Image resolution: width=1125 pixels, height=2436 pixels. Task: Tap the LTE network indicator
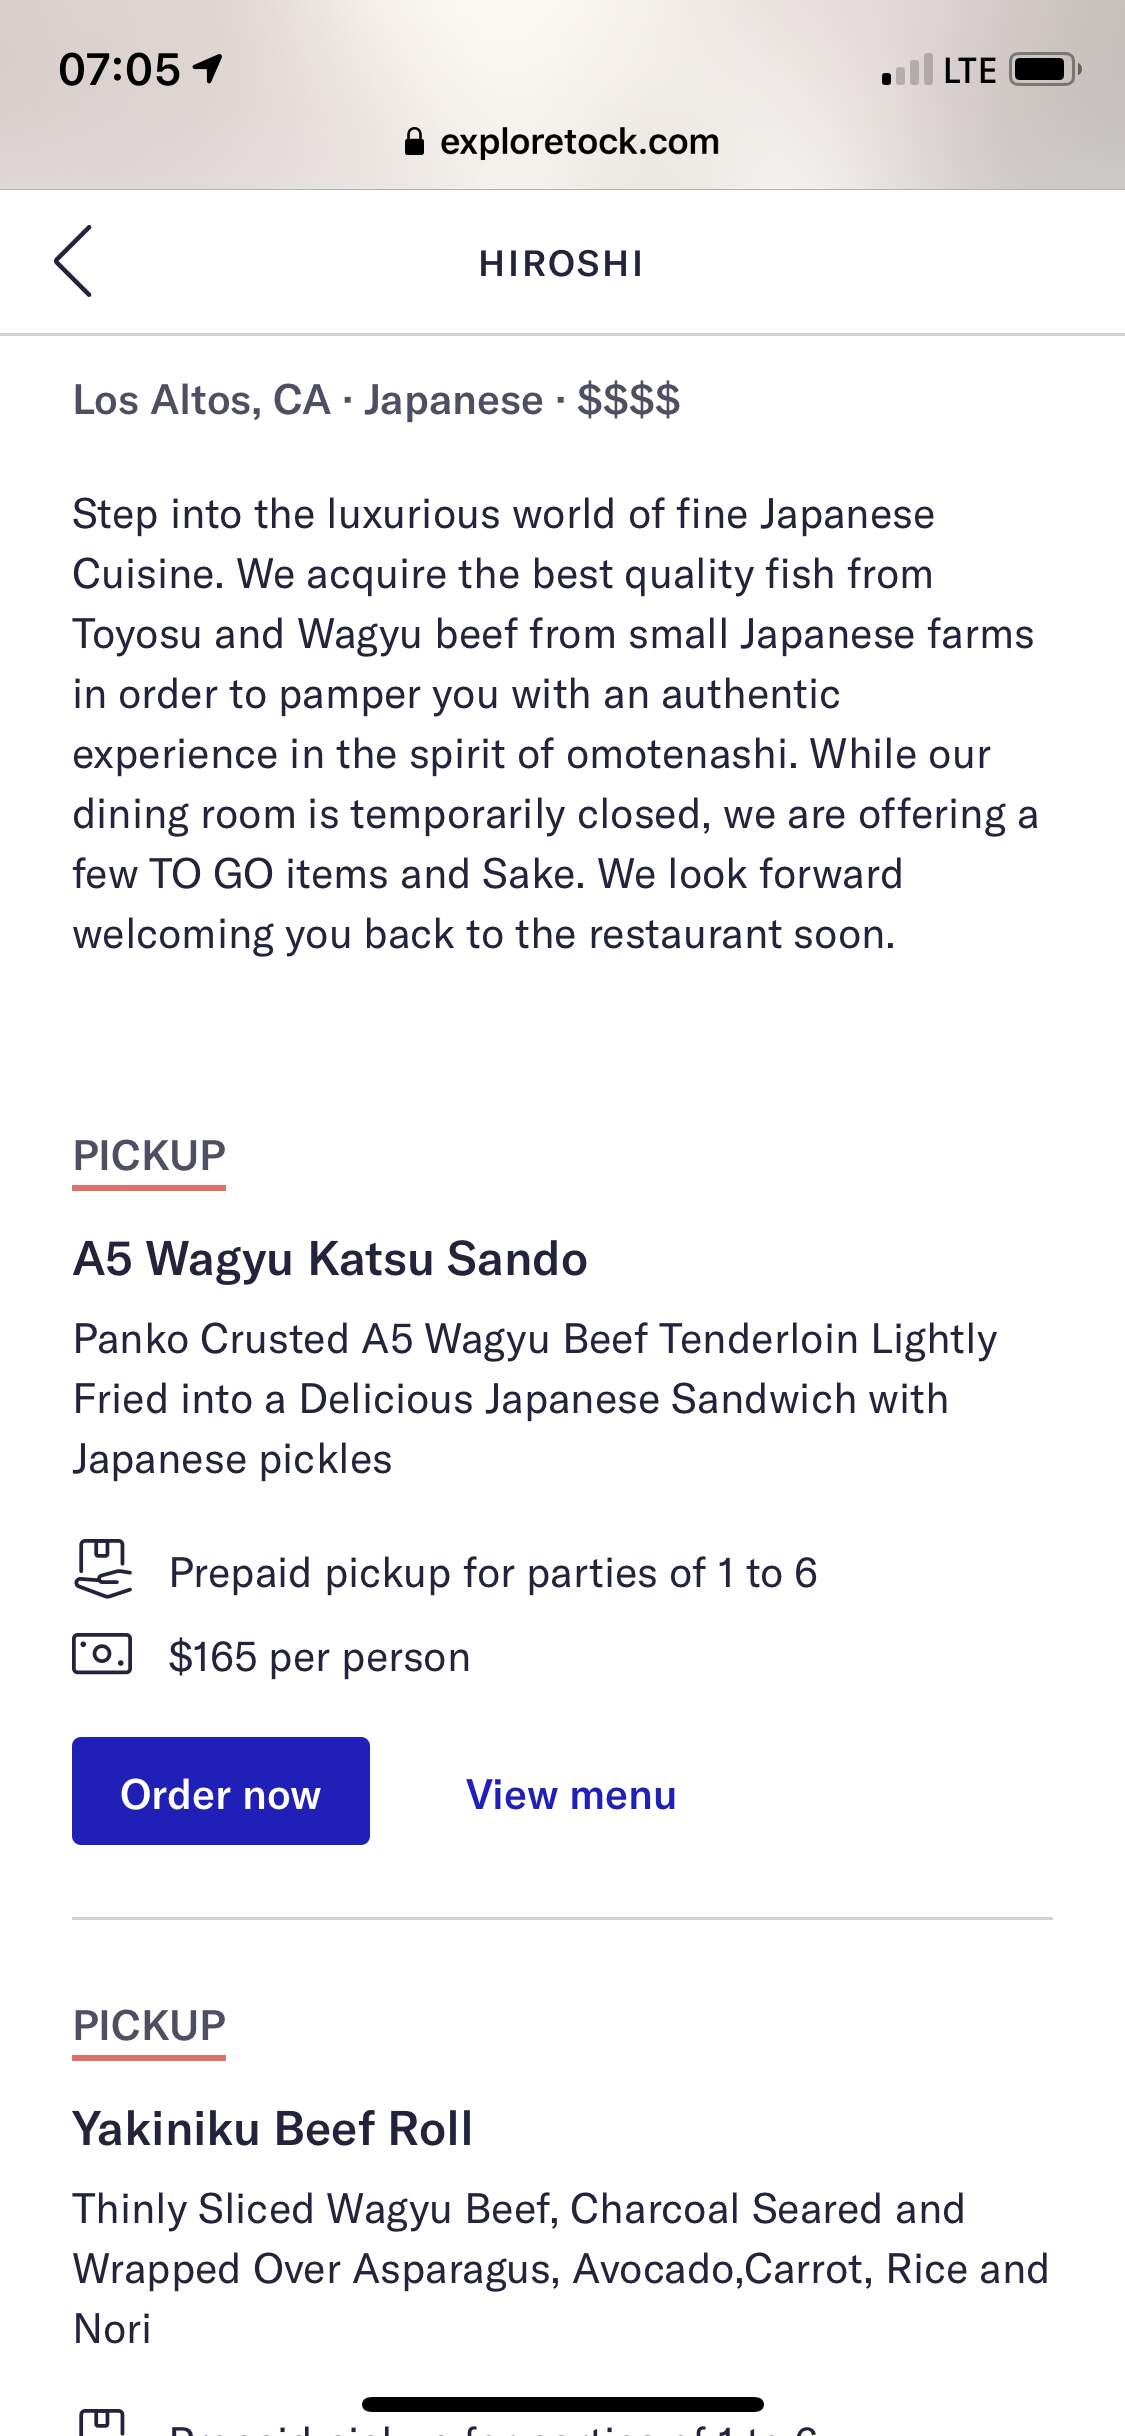[969, 71]
